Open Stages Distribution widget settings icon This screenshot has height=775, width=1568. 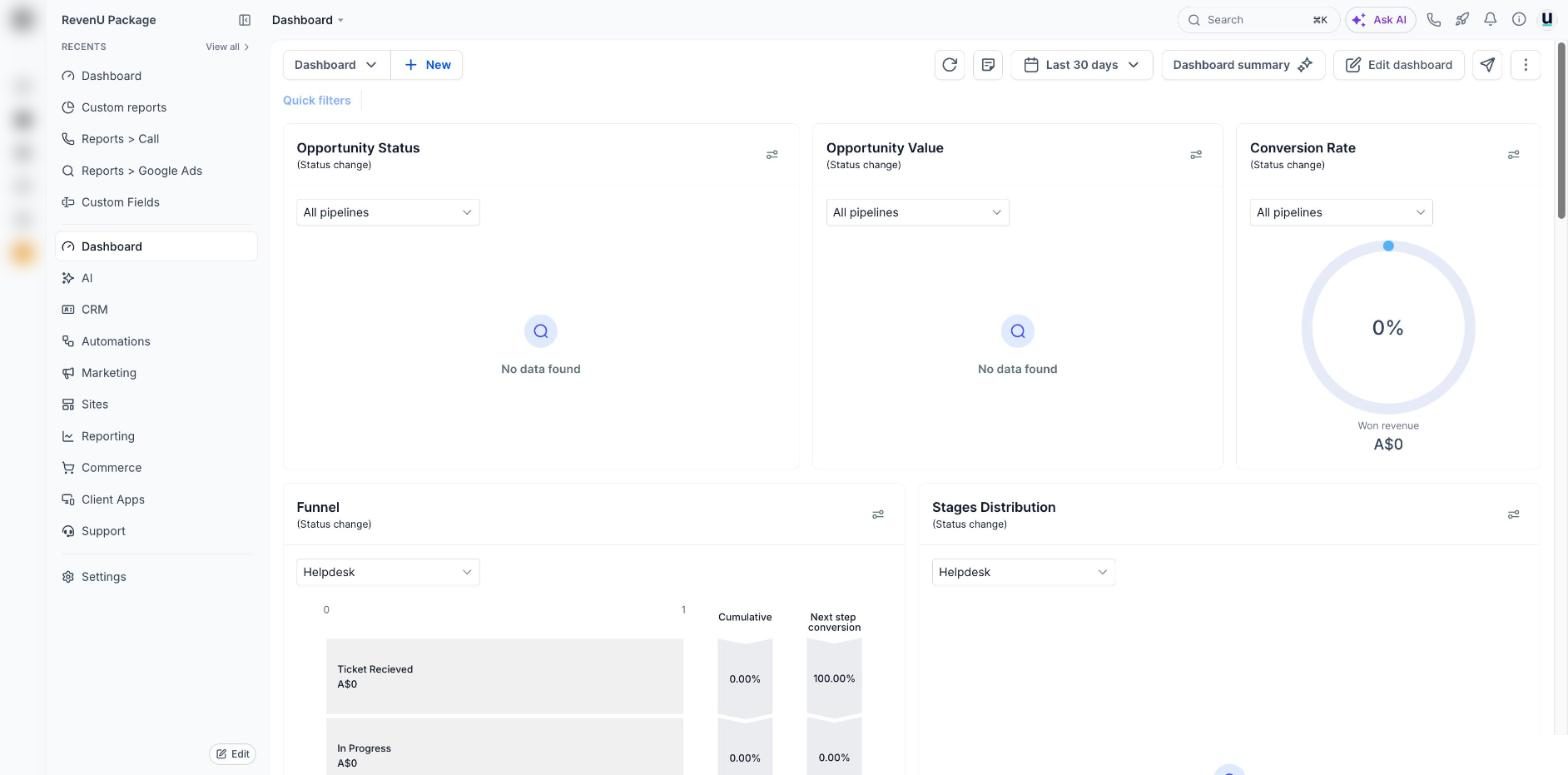pyautogui.click(x=1513, y=515)
